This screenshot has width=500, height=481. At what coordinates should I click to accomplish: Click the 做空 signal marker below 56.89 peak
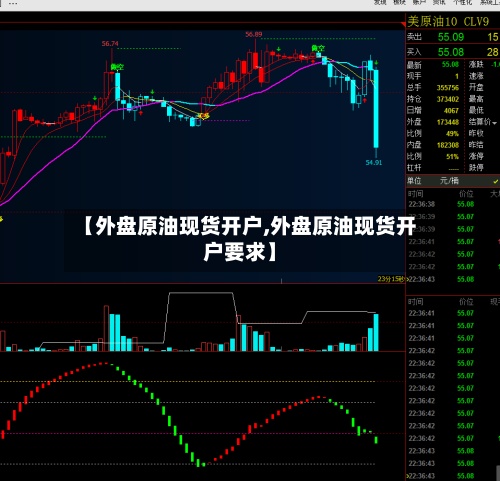pyautogui.click(x=318, y=48)
